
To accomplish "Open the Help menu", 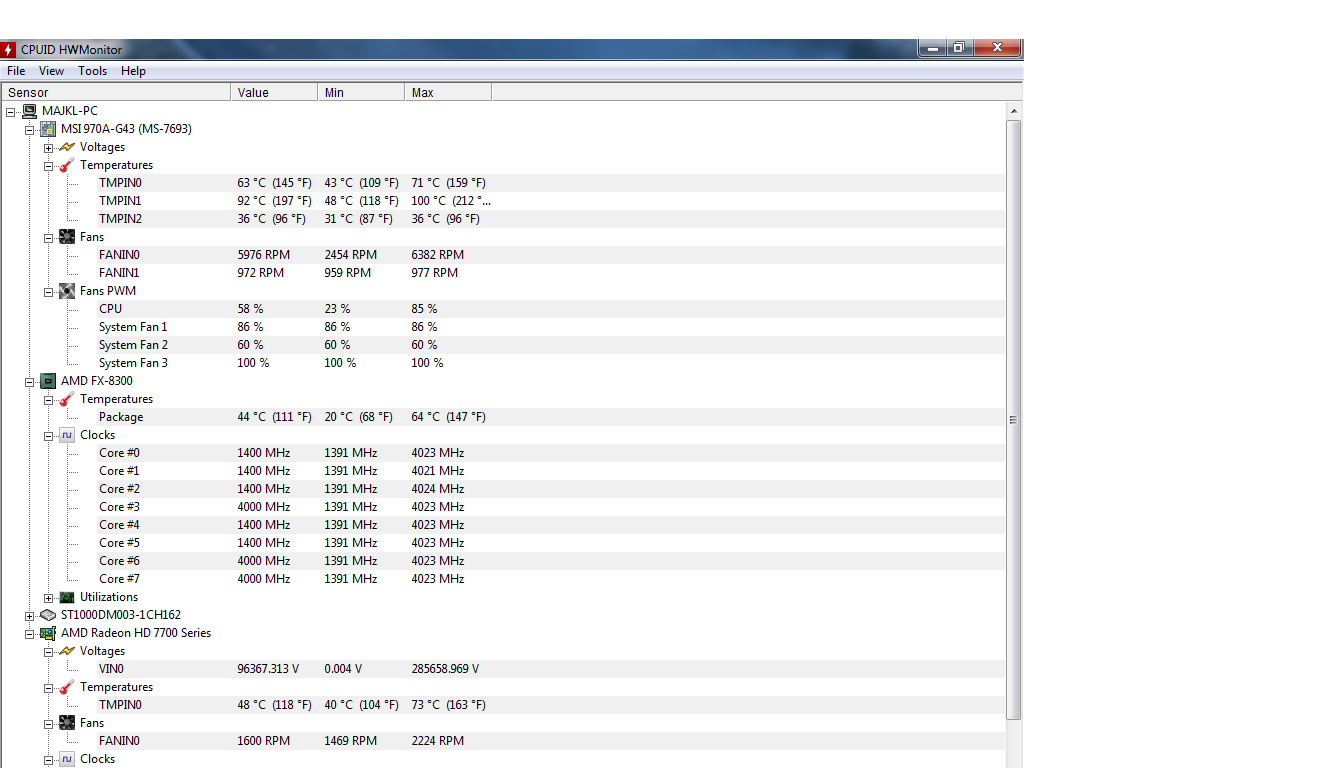I will 133,71.
